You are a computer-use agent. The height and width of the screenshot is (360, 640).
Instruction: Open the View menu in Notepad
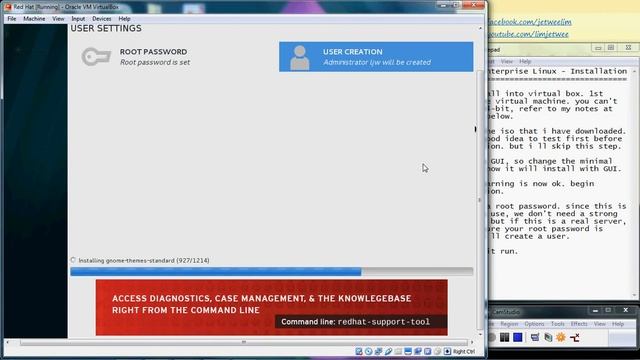(x=507, y=62)
